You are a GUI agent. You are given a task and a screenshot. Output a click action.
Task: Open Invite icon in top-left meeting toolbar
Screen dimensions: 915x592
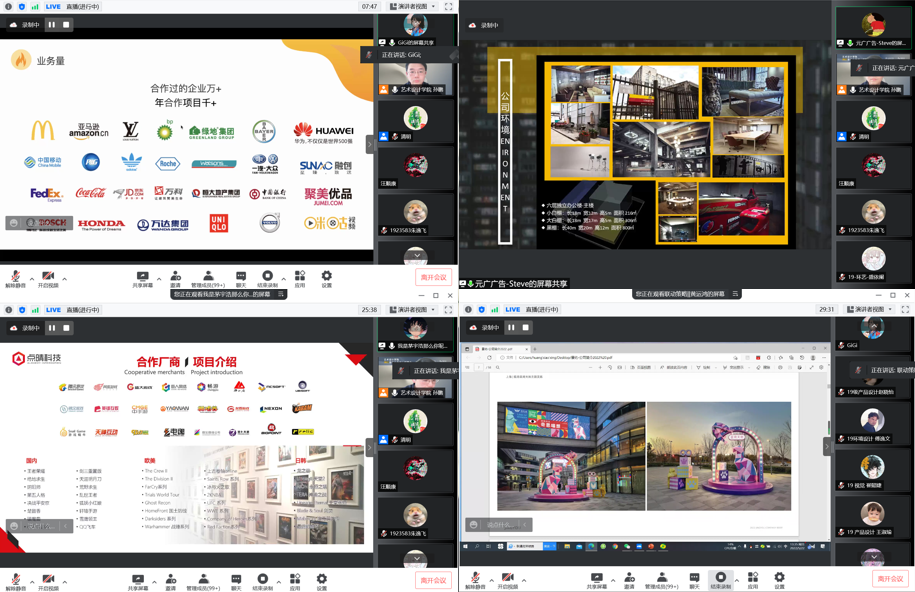point(175,277)
